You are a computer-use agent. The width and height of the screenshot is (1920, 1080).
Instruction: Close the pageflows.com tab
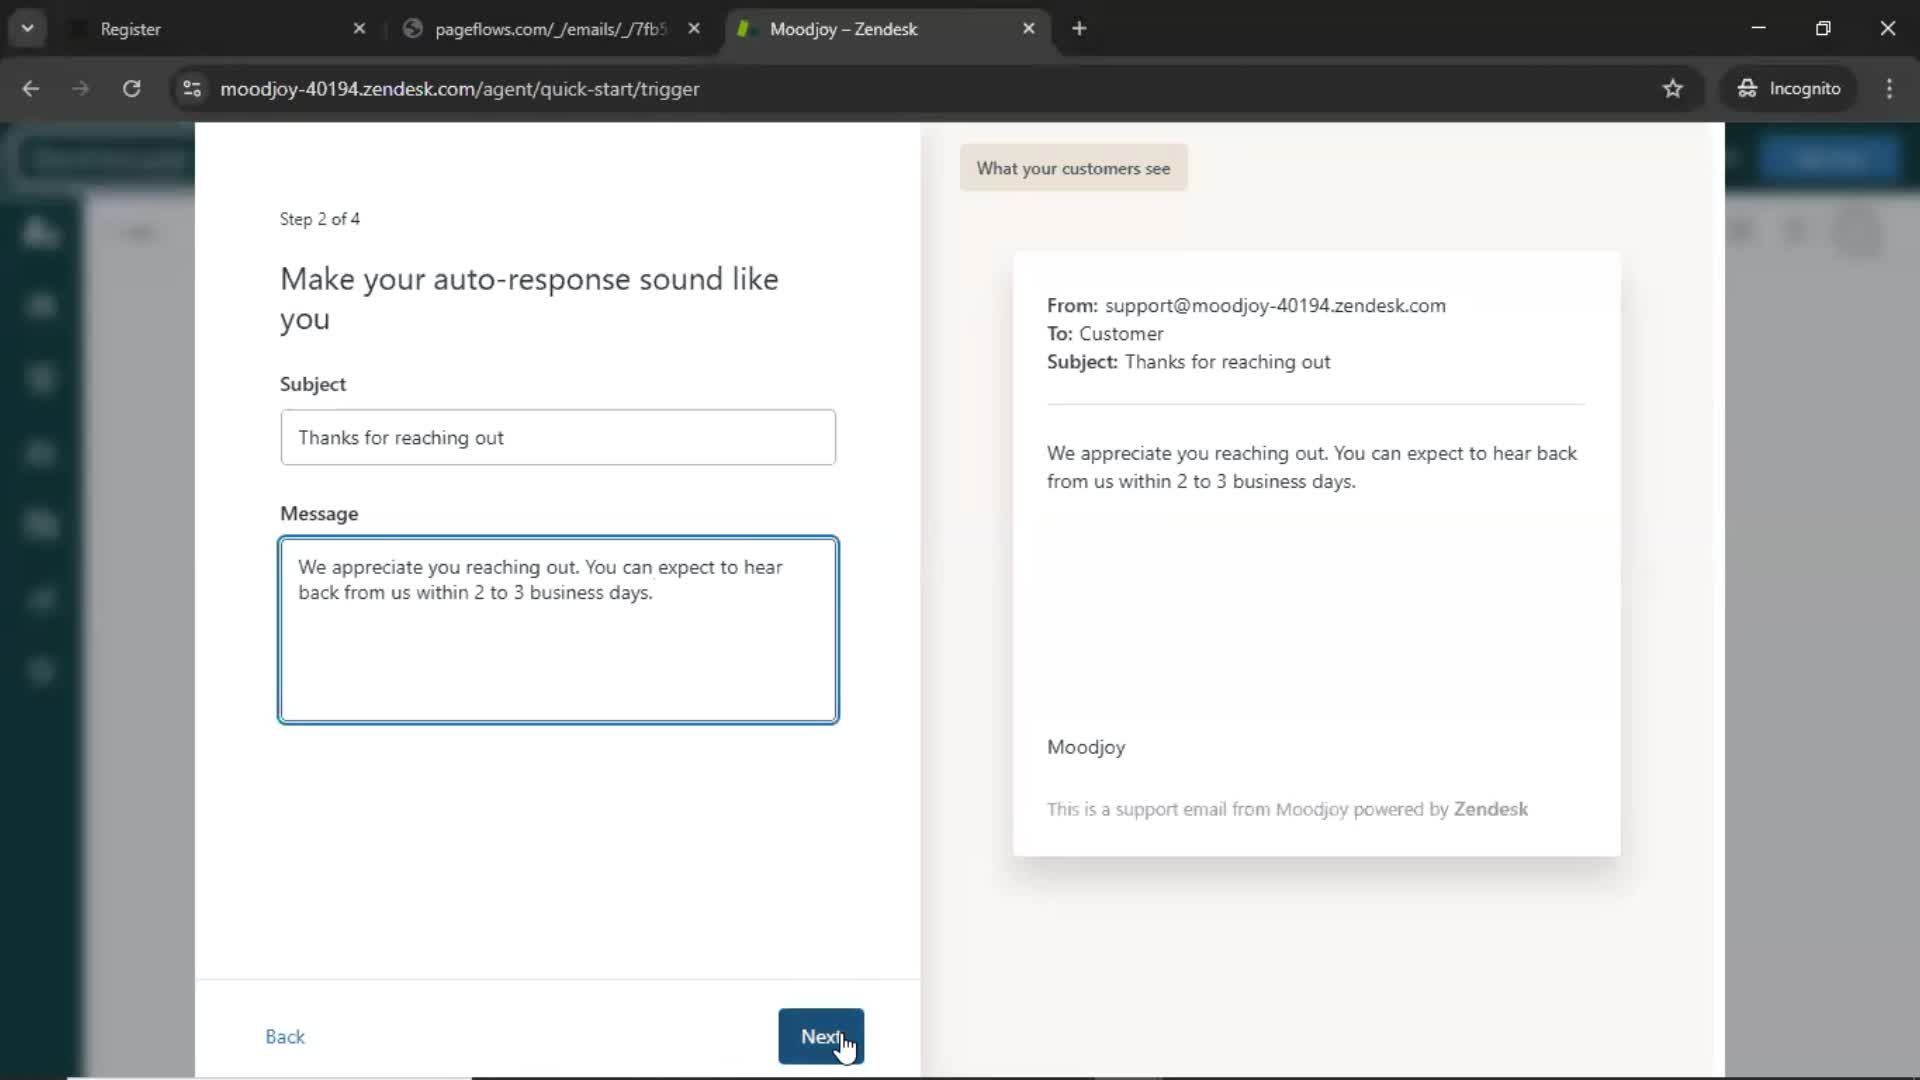(x=694, y=29)
